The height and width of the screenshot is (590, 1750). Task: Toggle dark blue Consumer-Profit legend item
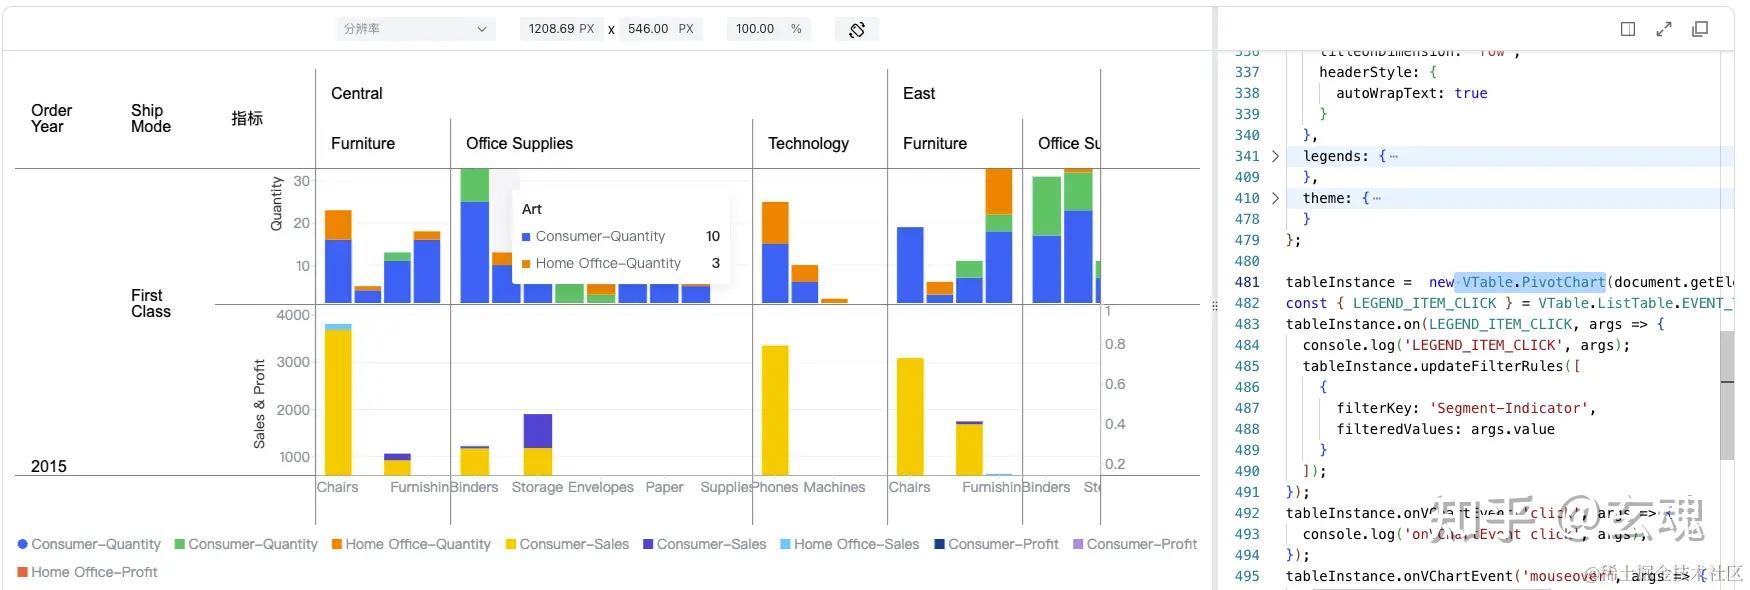pyautogui.click(x=1001, y=544)
